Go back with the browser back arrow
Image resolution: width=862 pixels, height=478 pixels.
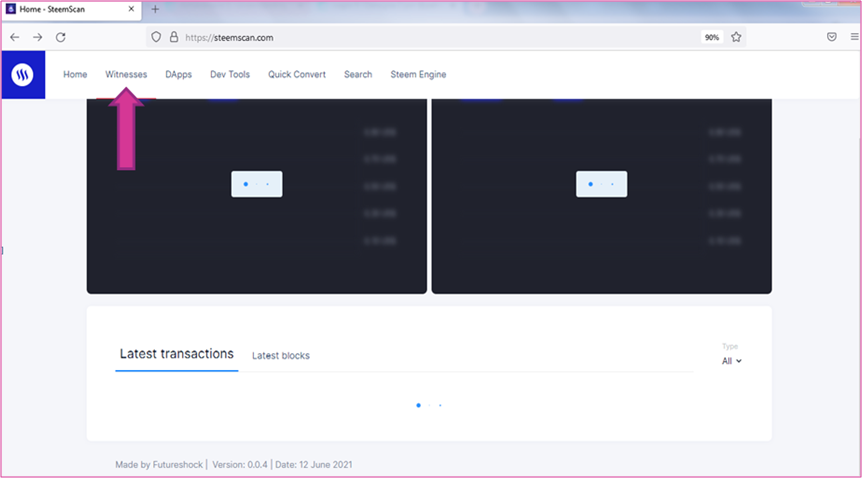15,37
